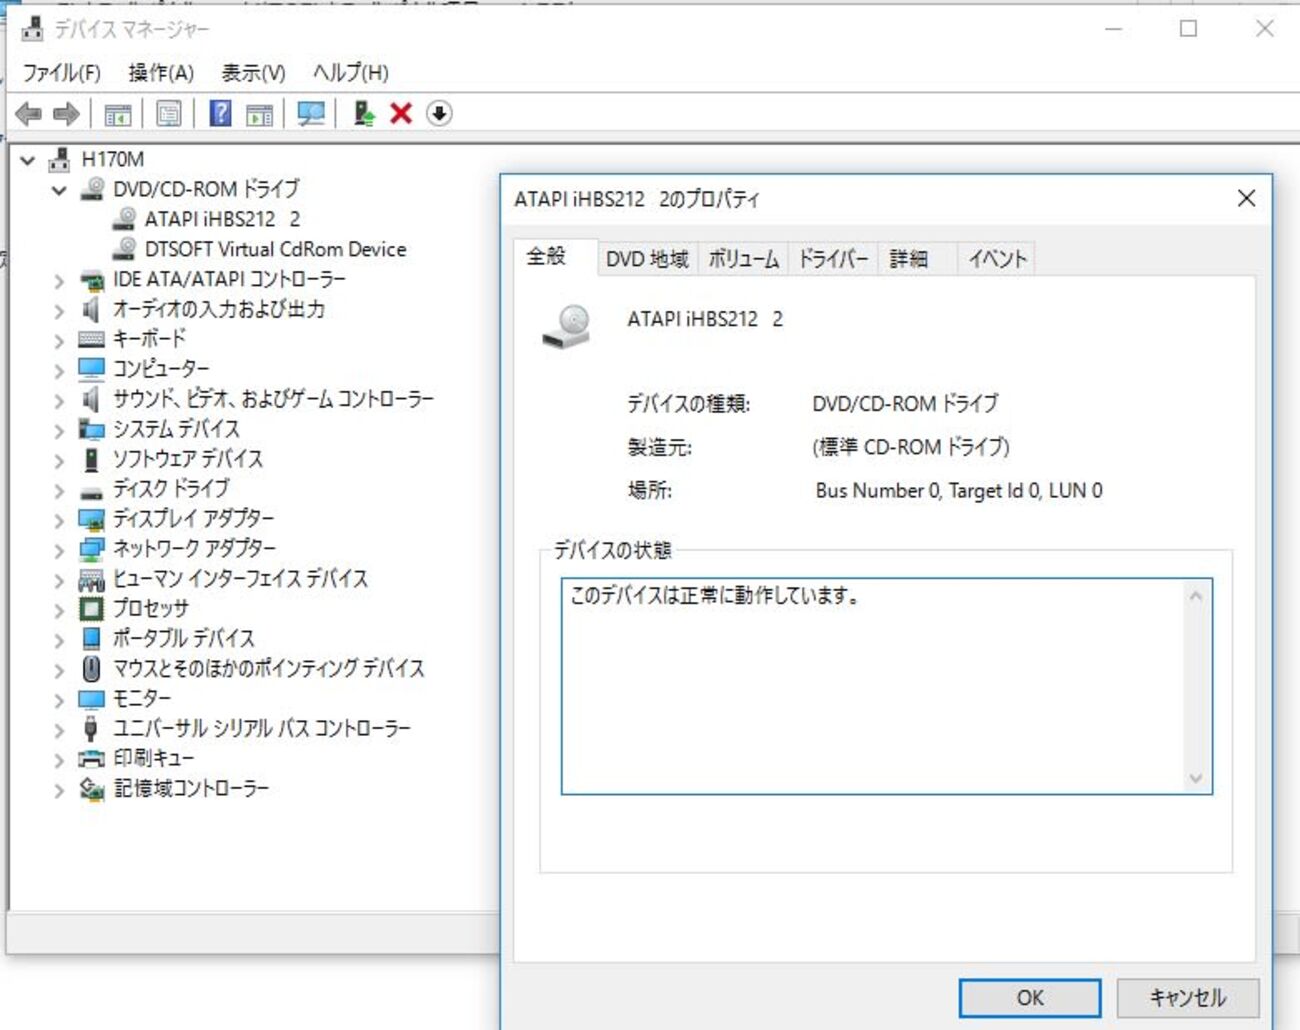Image resolution: width=1300 pixels, height=1030 pixels.
Task: Open the 表示(V) menu
Action: coord(253,73)
